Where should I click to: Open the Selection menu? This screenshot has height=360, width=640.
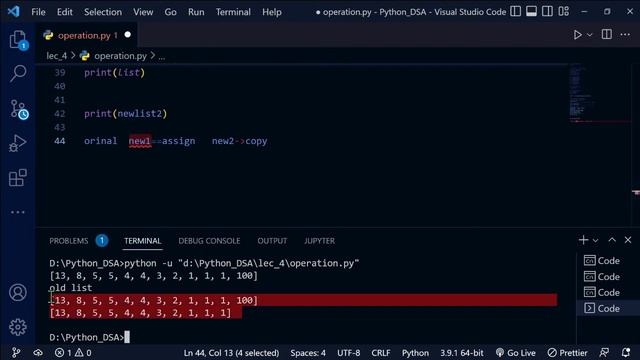103,12
